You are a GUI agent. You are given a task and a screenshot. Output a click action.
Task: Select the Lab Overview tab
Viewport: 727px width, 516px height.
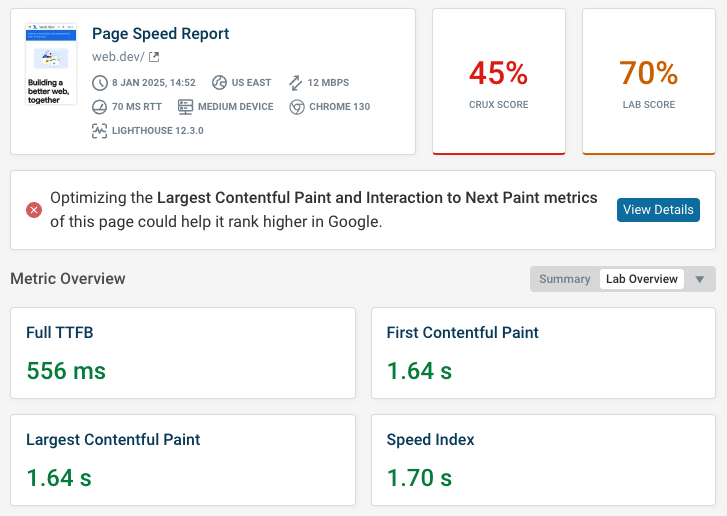tap(641, 279)
